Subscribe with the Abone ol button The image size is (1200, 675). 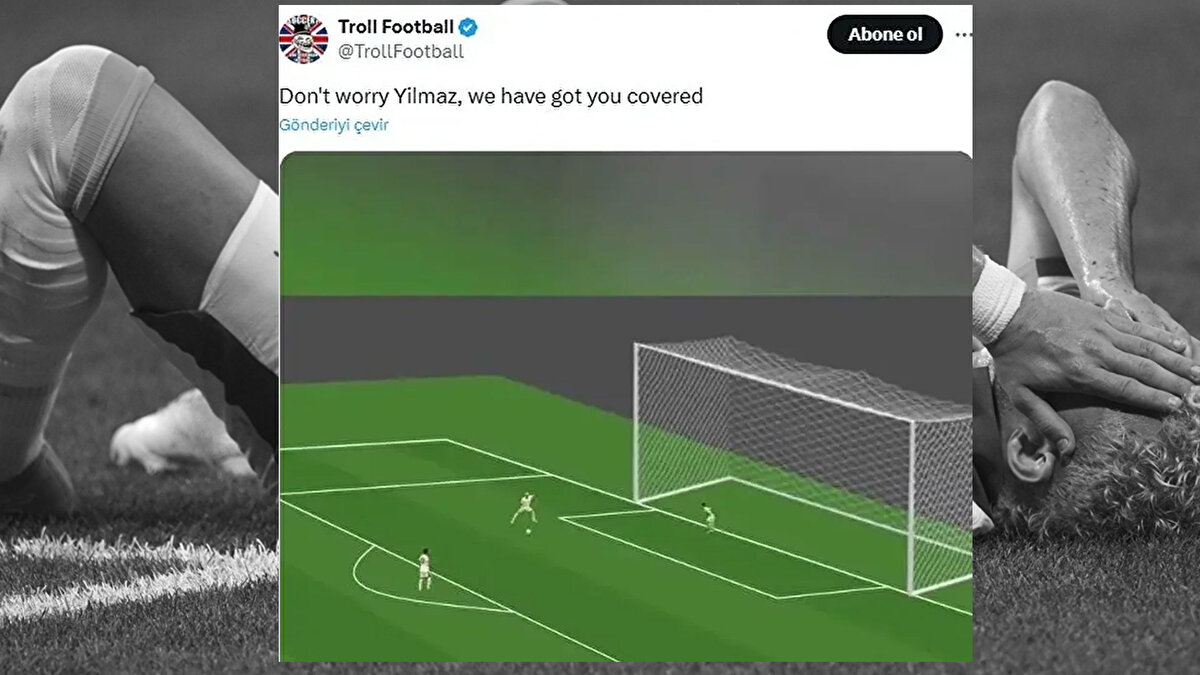click(885, 34)
